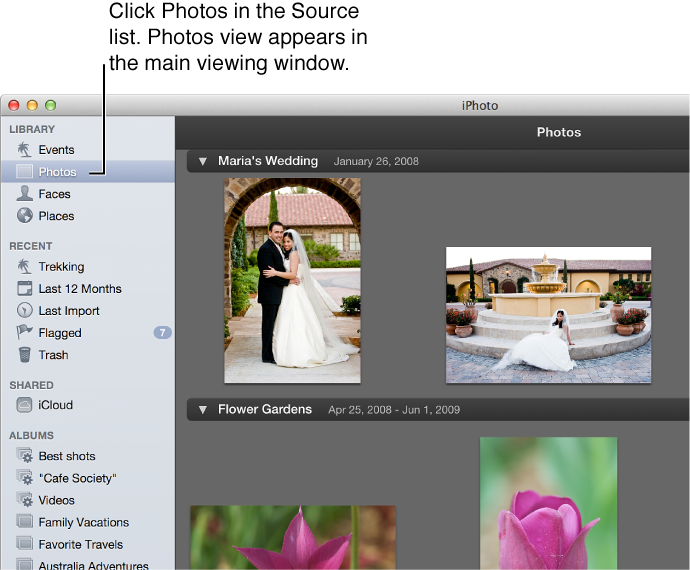Click the Videos smart album icon

tap(25, 499)
